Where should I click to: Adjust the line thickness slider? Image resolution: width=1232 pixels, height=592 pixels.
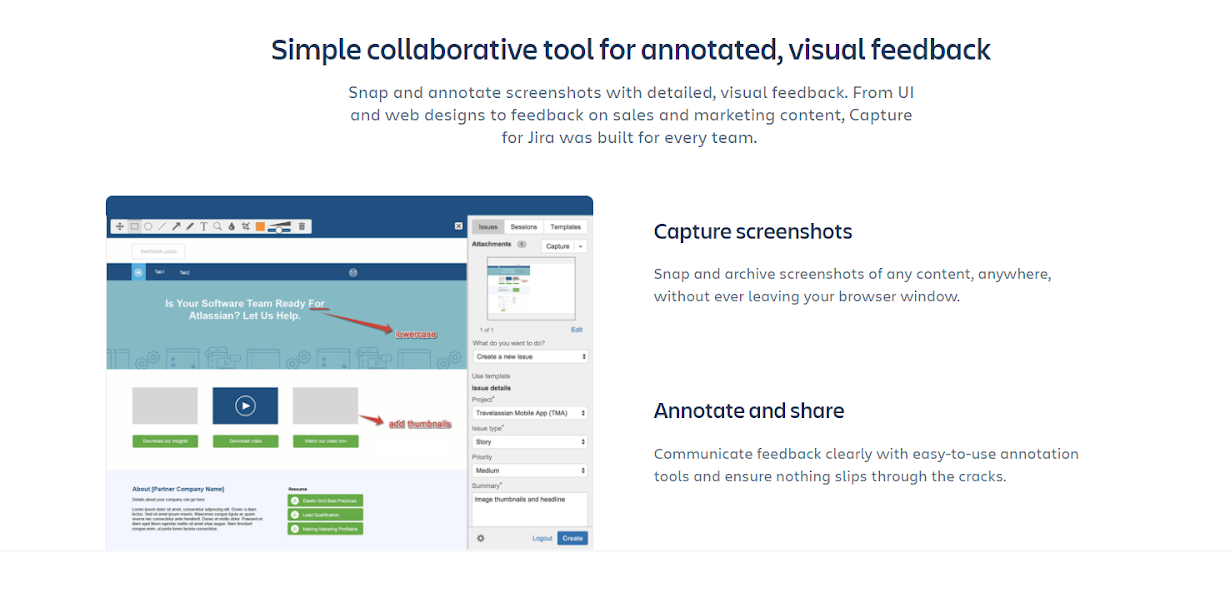coord(279,227)
